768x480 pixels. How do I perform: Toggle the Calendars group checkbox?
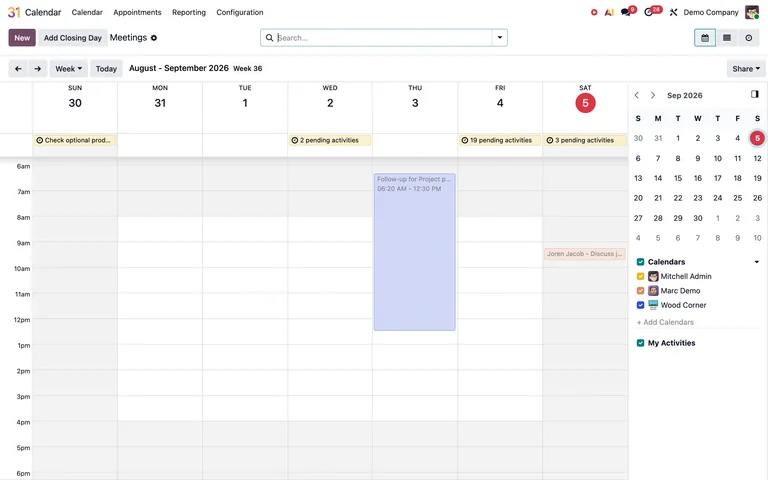click(x=640, y=262)
